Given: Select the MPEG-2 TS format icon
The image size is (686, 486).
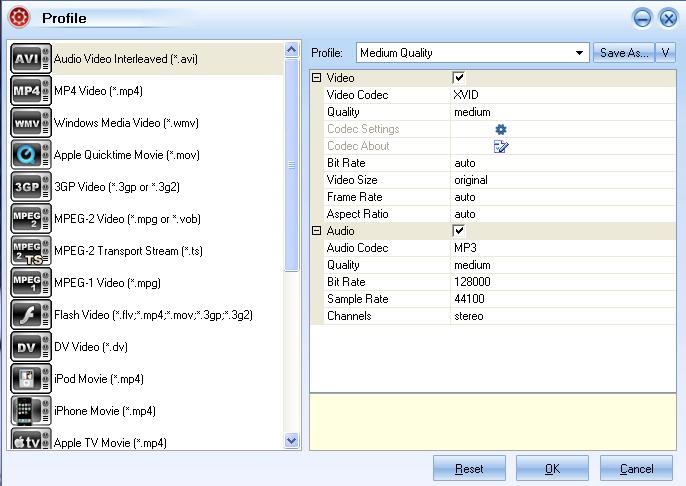Looking at the screenshot, I should click(x=31, y=251).
